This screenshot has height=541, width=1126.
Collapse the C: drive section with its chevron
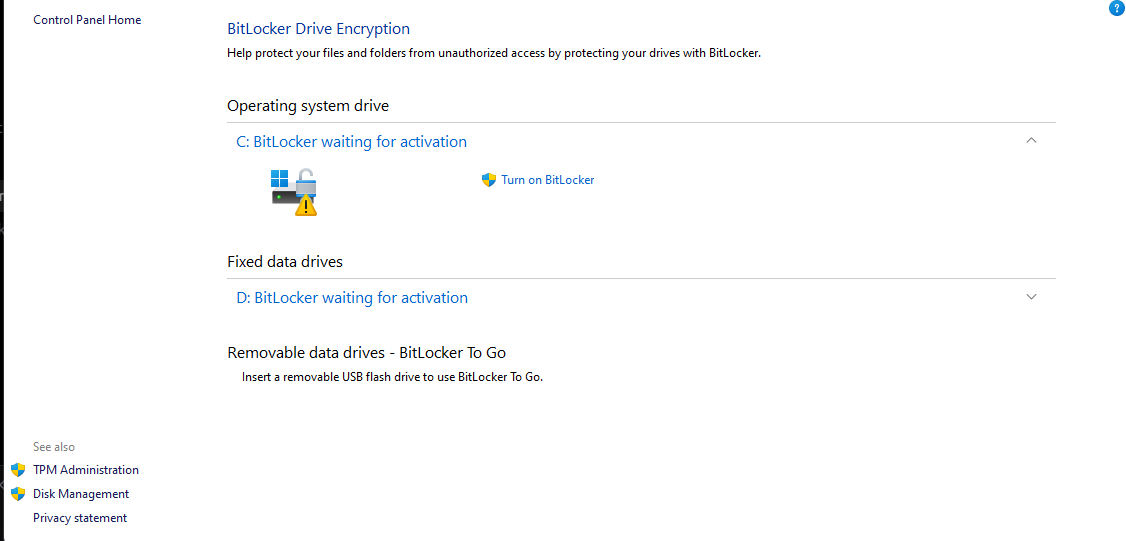pyautogui.click(x=1031, y=141)
